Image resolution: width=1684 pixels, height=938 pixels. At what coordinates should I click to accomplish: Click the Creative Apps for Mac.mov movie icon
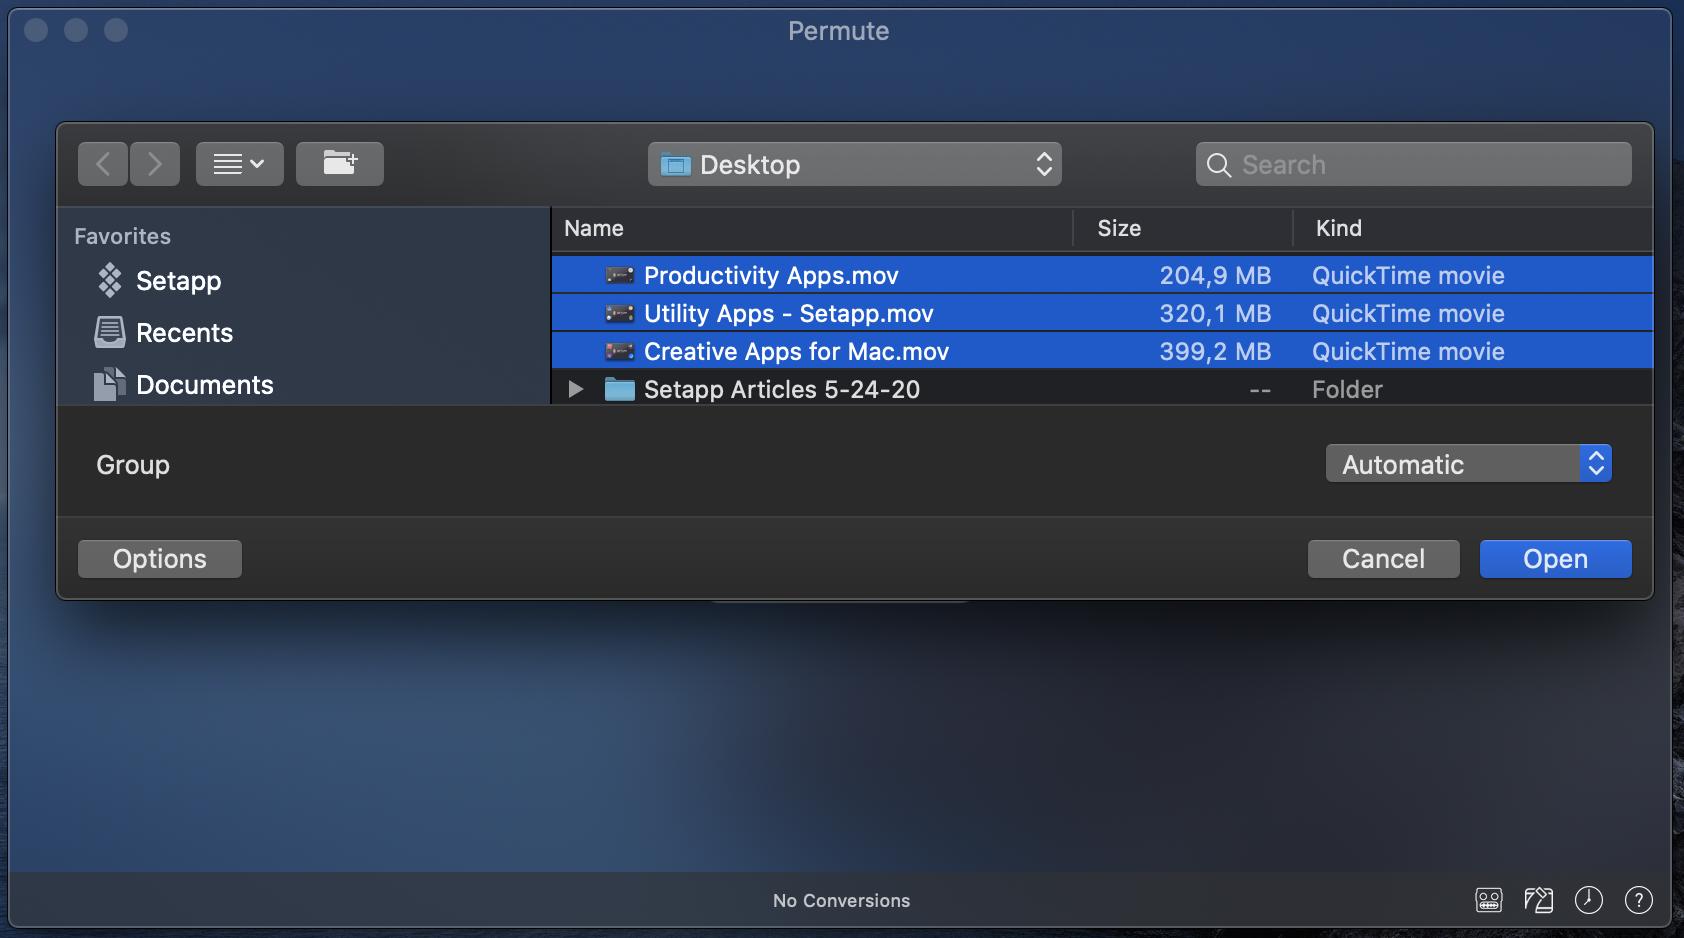point(620,351)
